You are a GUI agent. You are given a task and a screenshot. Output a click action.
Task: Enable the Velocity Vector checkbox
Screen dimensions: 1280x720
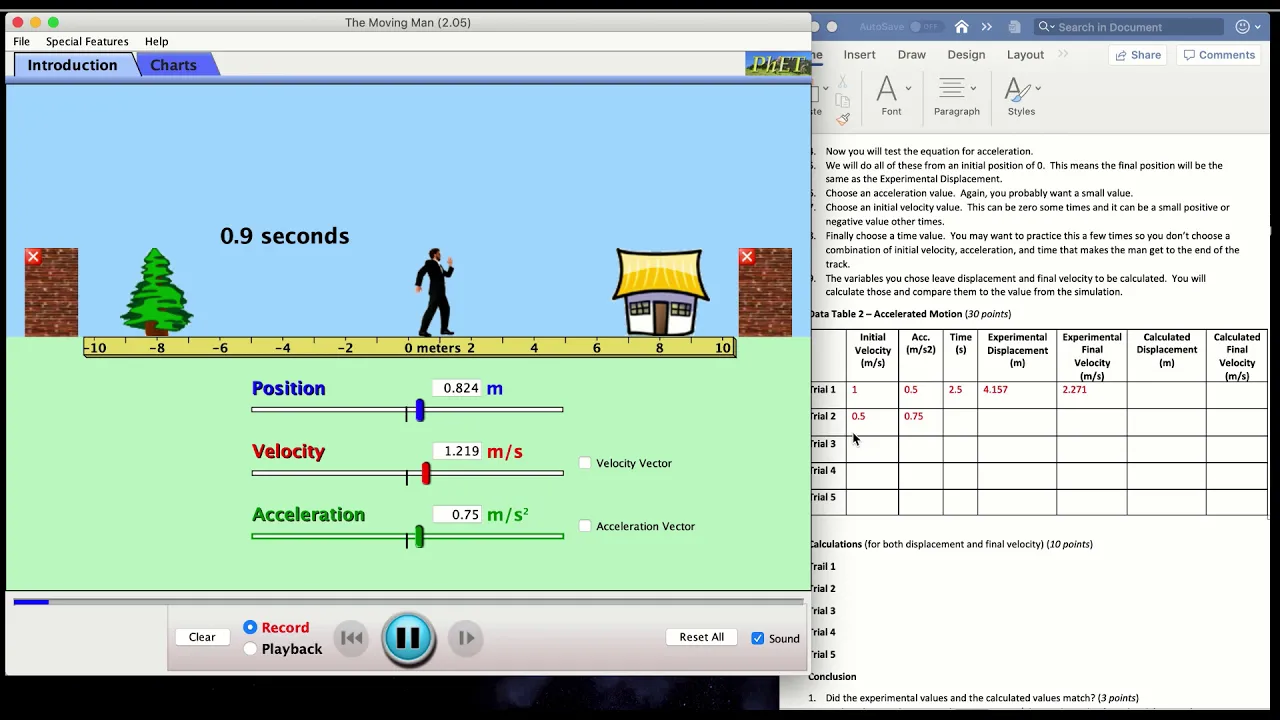[585, 463]
